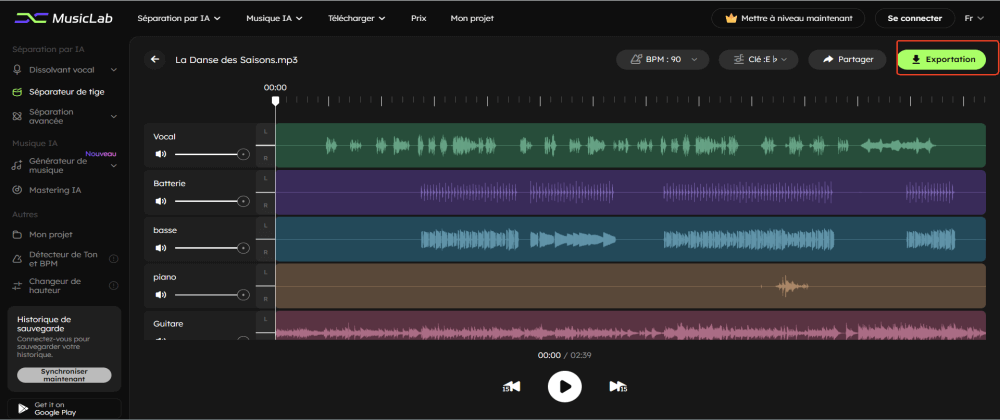This screenshot has height=420, width=1000.
Task: Mute the Batterie track
Action: [159, 201]
